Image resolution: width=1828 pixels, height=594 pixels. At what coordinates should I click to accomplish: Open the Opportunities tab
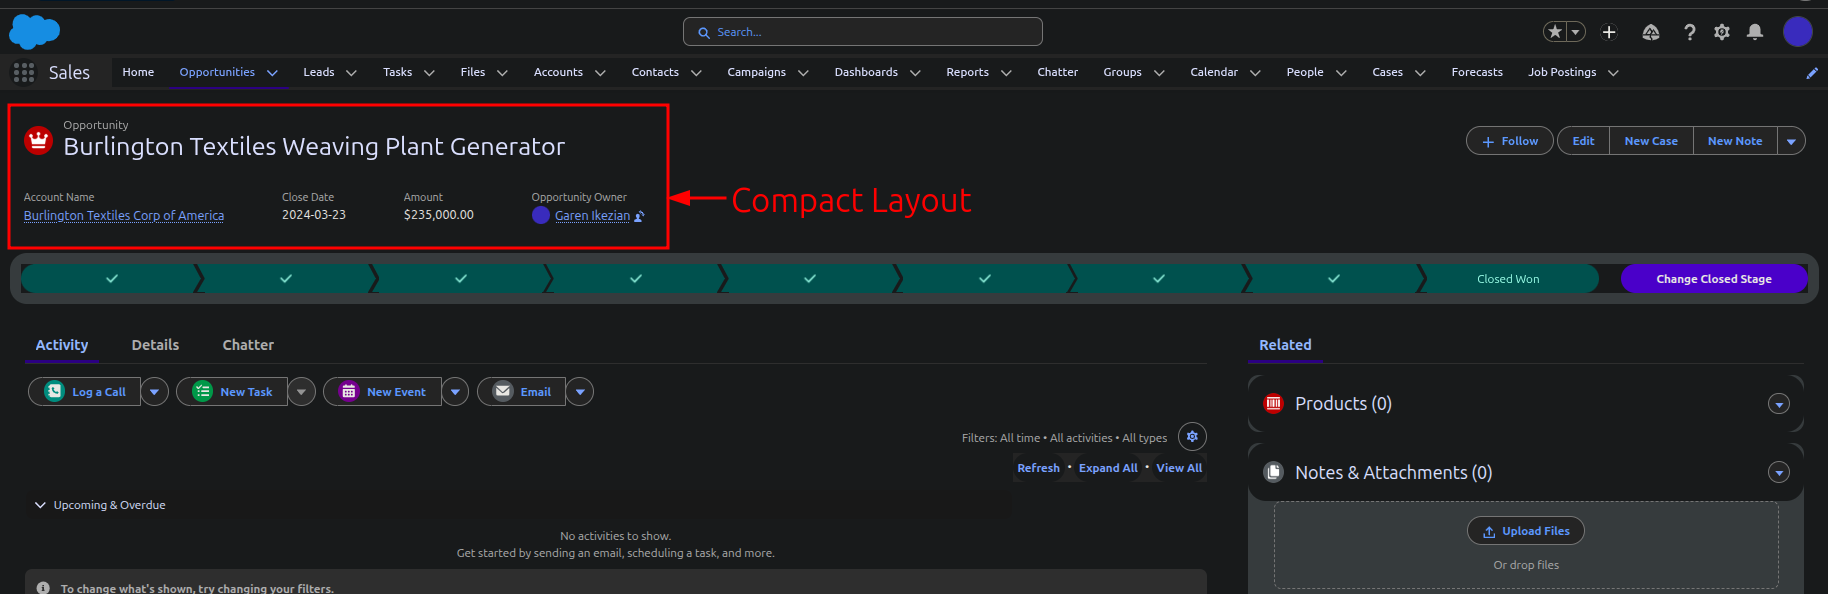pos(217,72)
